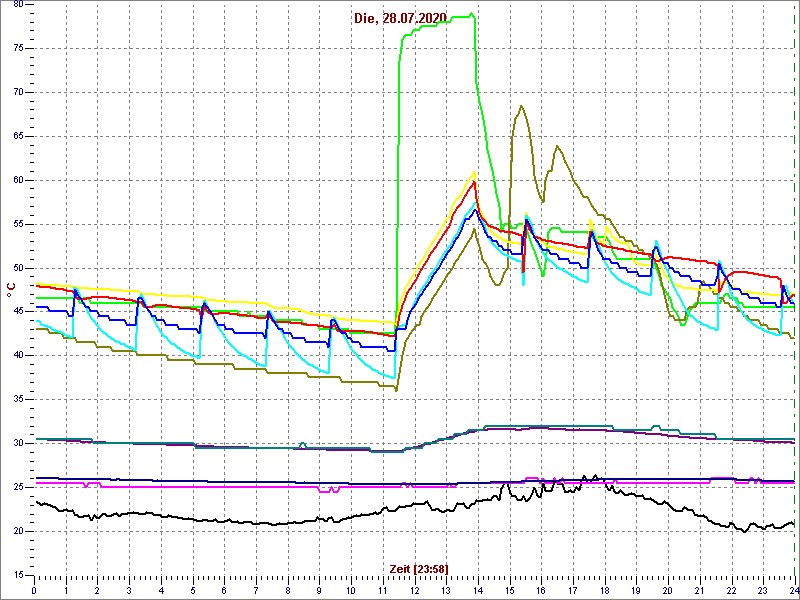This screenshot has height=600, width=800.
Task: Click hour 1 on the time axis
Action: (x=66, y=590)
